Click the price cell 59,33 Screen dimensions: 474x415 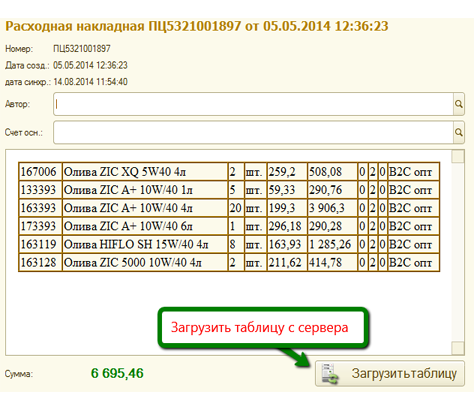coord(287,190)
